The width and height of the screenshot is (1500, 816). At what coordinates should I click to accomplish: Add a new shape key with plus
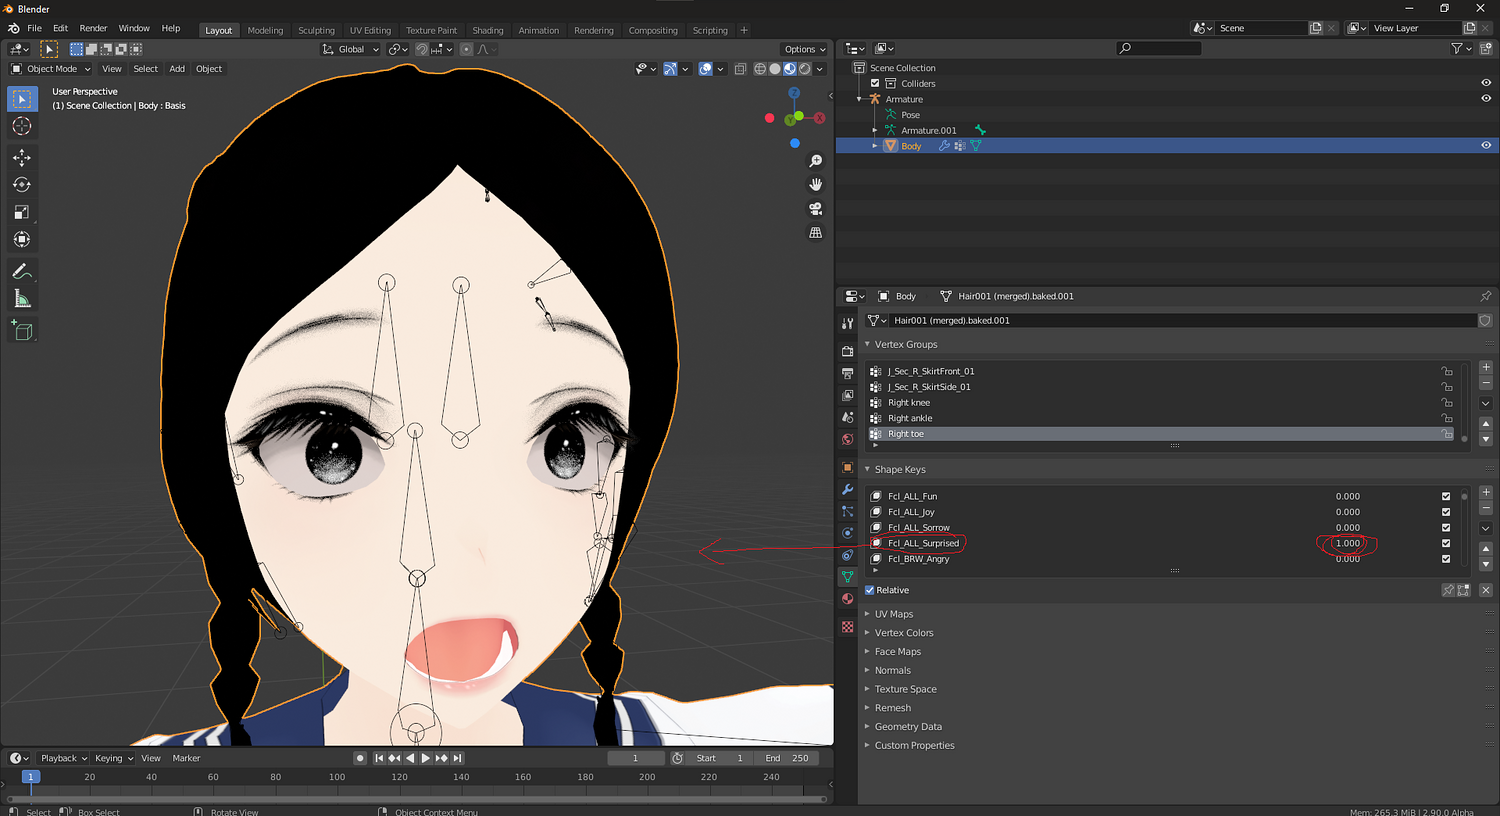tap(1485, 492)
